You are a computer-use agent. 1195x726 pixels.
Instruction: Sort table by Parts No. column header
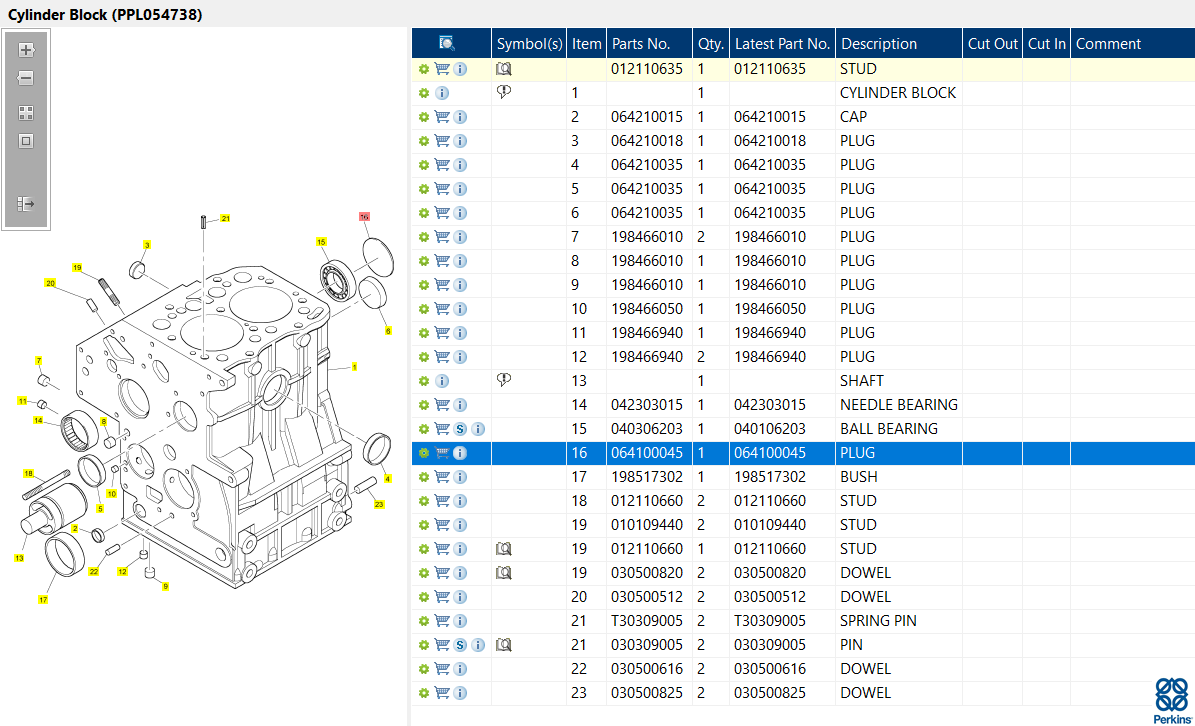point(641,44)
